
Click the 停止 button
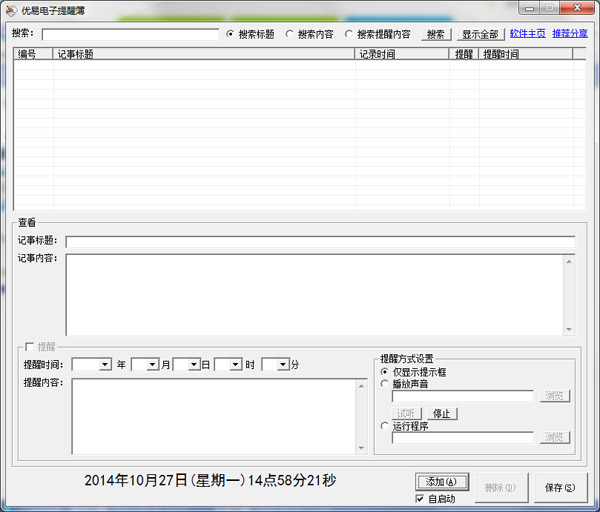(442, 413)
